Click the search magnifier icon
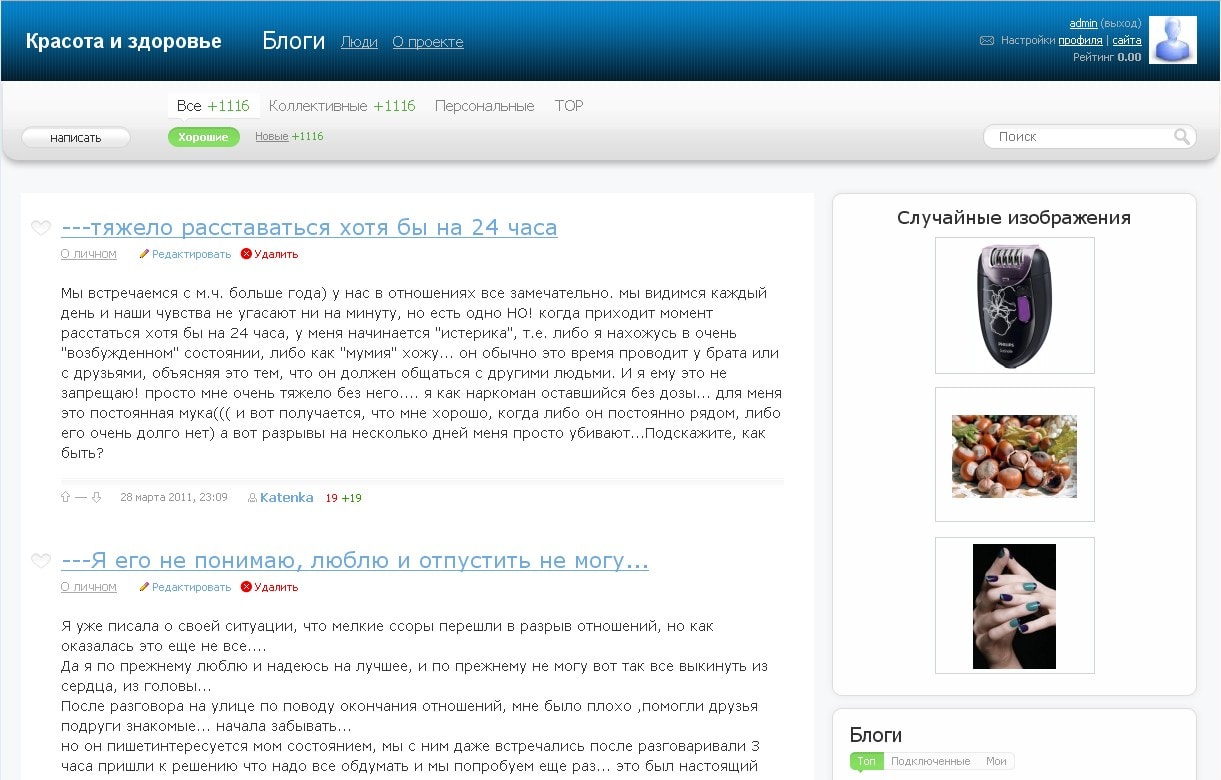The width and height of the screenshot is (1221, 780). click(x=1182, y=137)
